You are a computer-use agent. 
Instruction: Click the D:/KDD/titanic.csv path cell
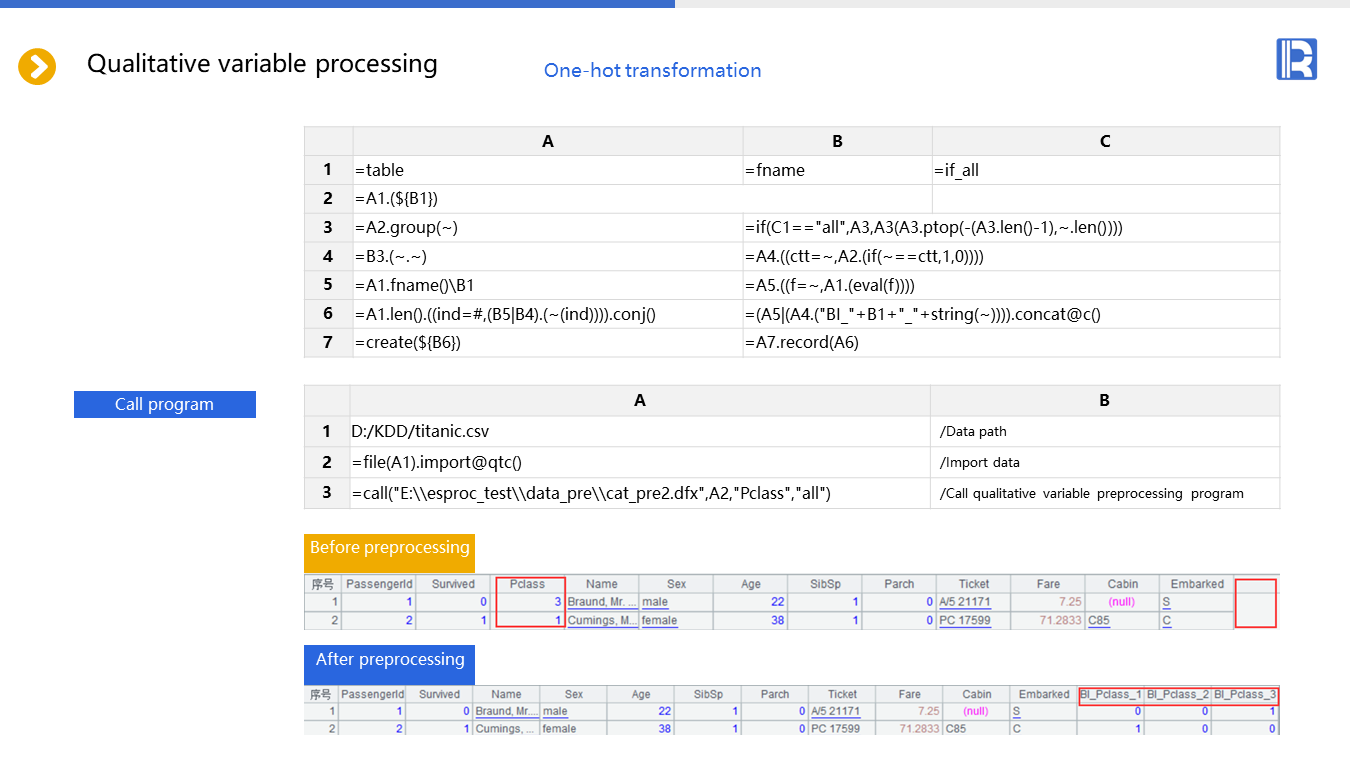click(639, 431)
